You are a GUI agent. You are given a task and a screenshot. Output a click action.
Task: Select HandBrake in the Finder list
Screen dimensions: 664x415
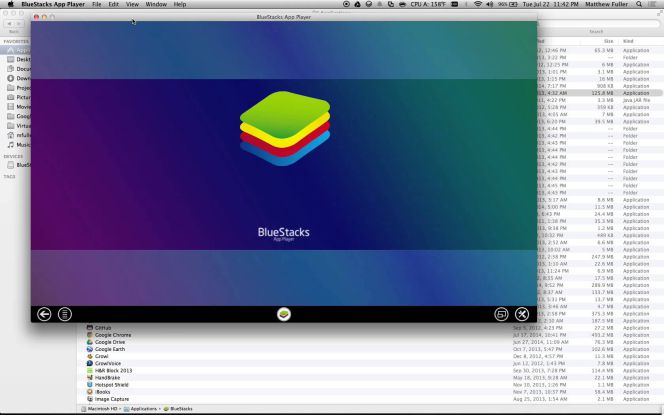point(107,378)
